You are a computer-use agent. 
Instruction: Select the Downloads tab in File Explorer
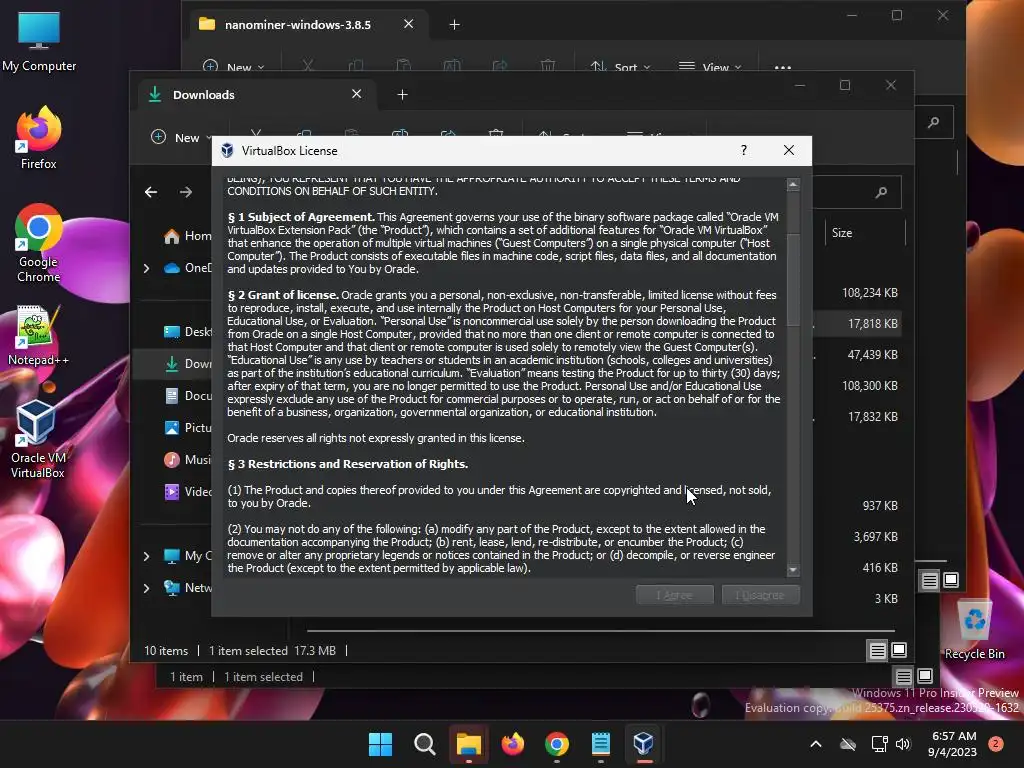tap(255, 95)
